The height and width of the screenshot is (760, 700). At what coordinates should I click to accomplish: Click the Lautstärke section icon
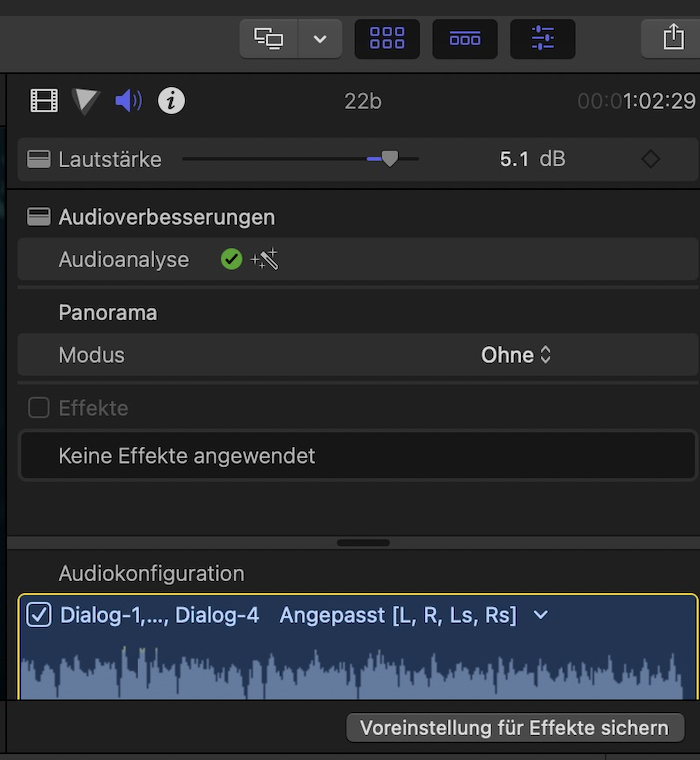pos(38,159)
